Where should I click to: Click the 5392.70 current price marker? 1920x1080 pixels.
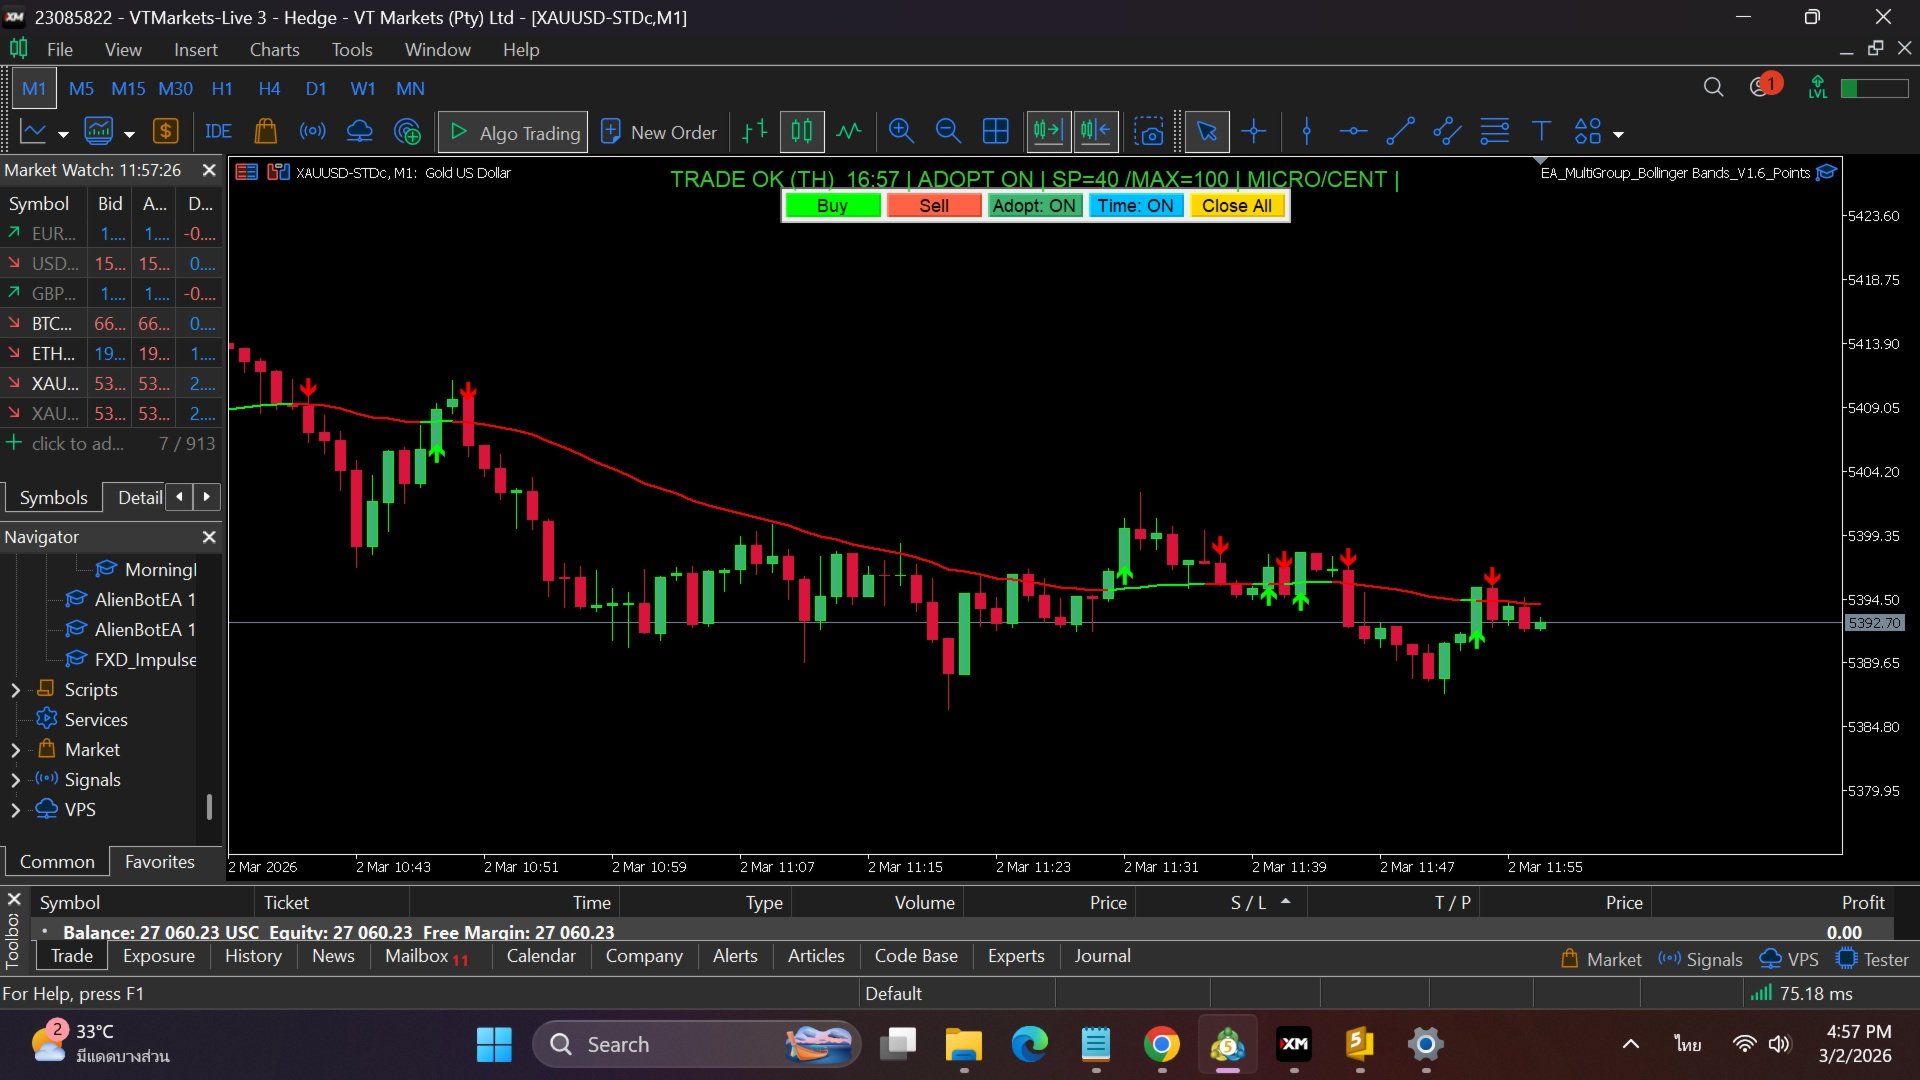tap(1873, 623)
